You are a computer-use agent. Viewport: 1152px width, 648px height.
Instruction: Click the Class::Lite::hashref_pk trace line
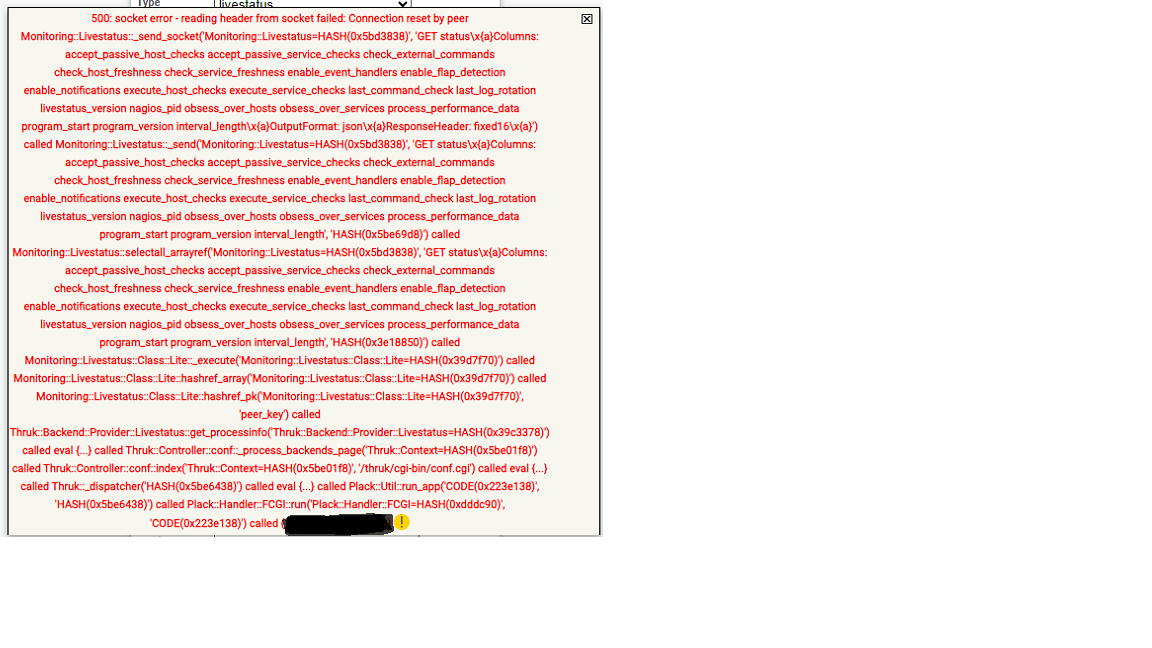coord(279,397)
